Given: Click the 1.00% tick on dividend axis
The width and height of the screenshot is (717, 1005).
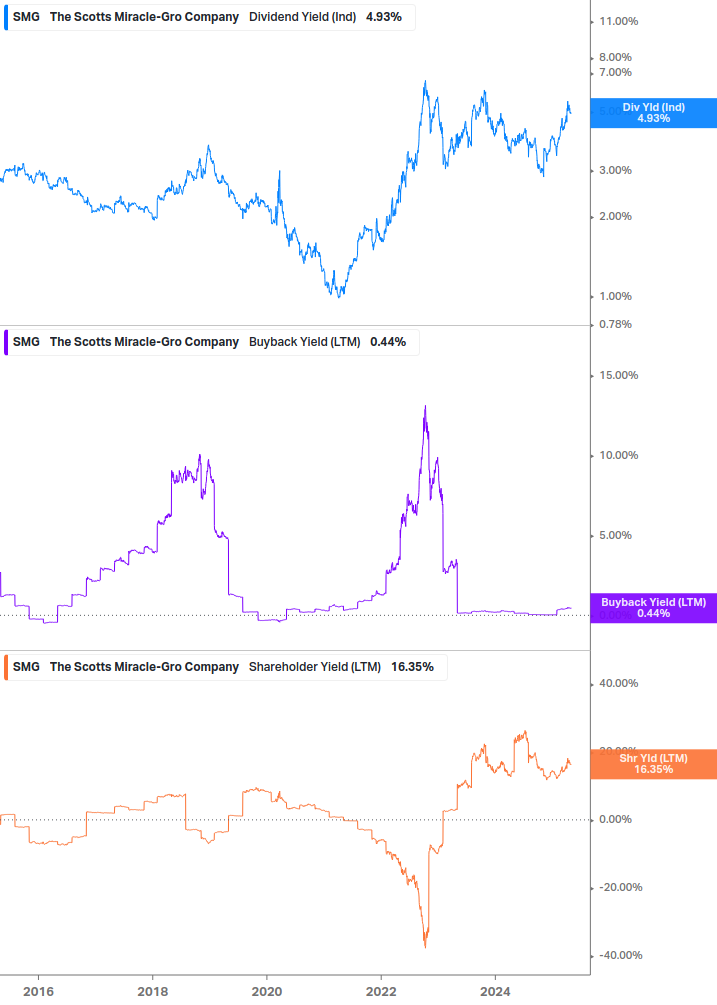Looking at the screenshot, I should click(615, 297).
